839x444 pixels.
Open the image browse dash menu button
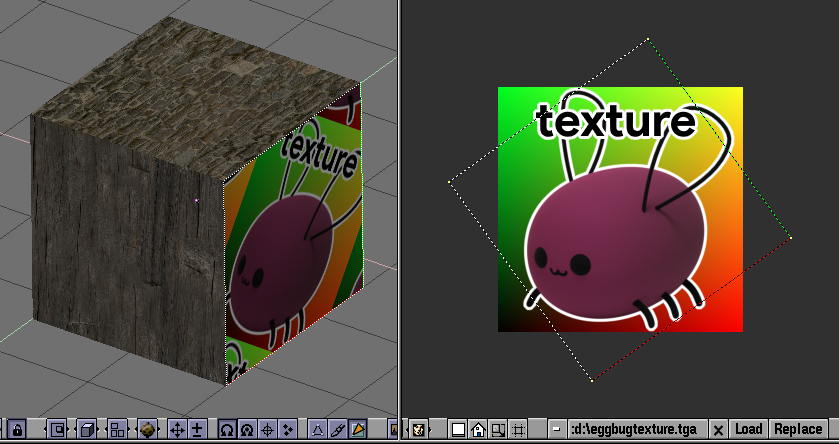tap(557, 429)
